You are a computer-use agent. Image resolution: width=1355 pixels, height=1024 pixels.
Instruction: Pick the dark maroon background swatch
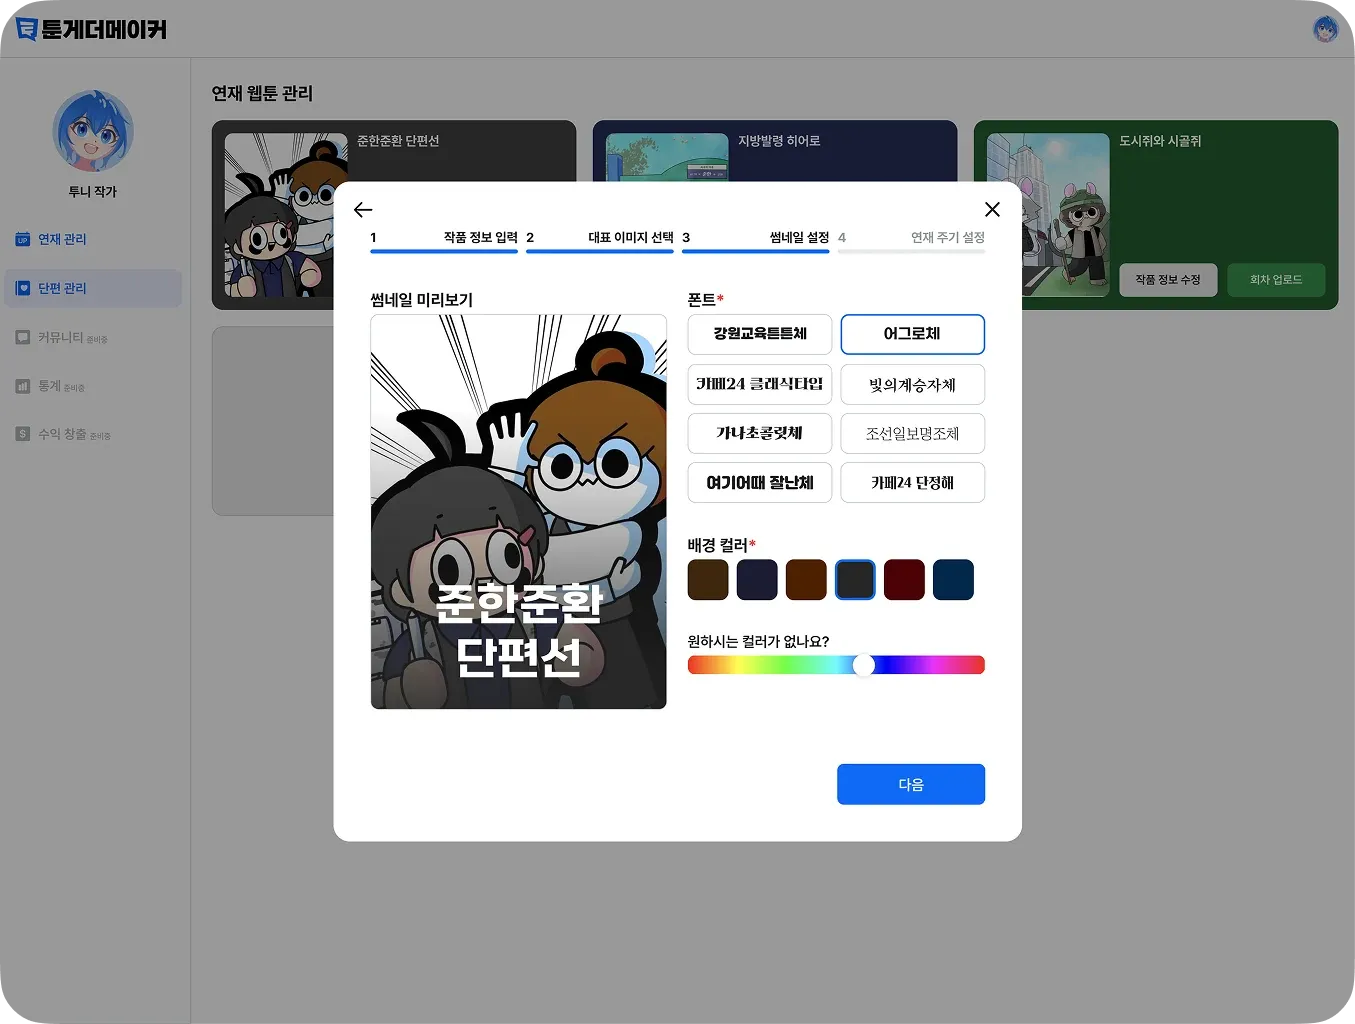904,580
